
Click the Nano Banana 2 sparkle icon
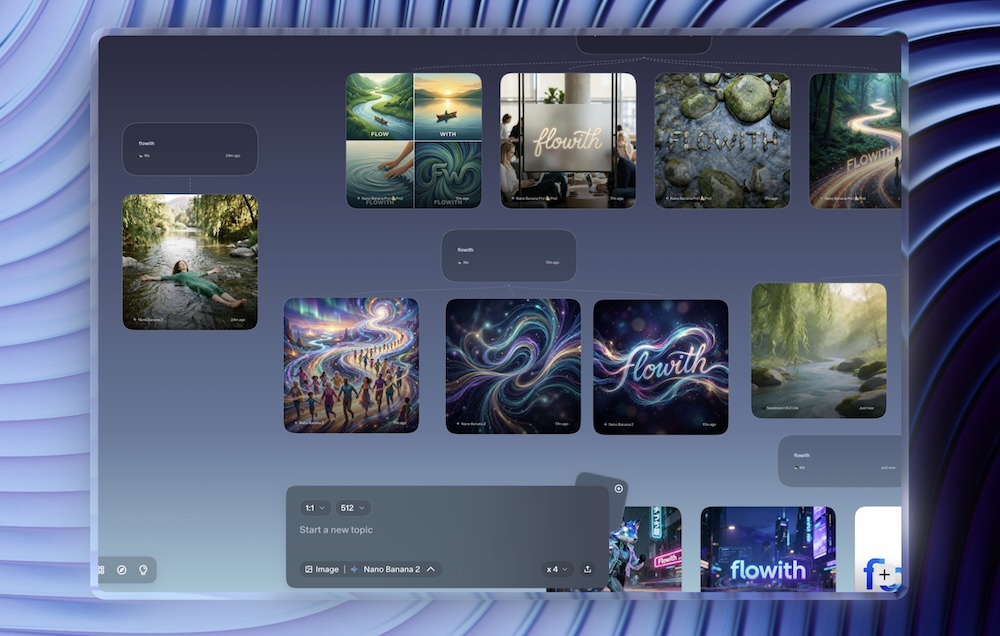[355, 569]
